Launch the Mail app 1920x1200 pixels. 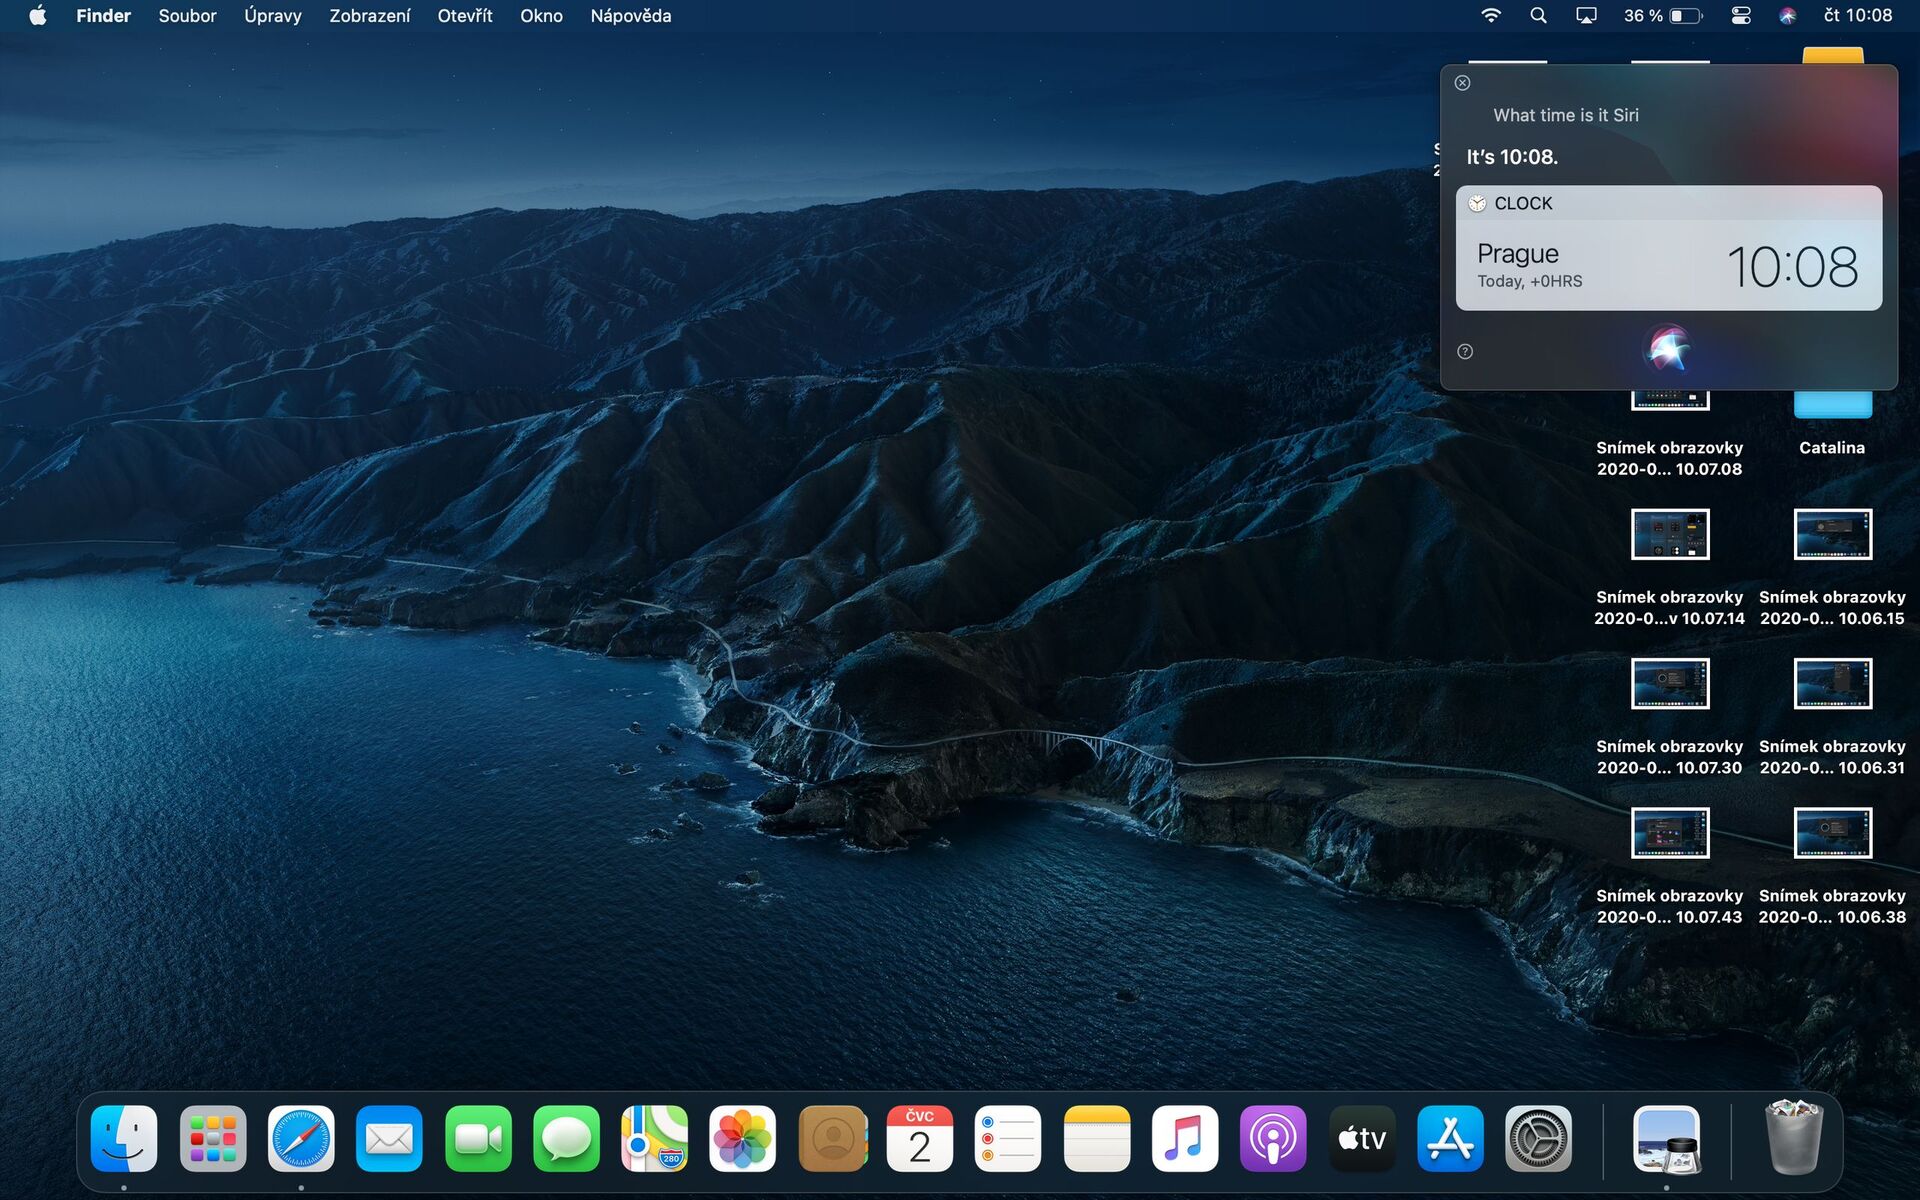[x=389, y=1138]
